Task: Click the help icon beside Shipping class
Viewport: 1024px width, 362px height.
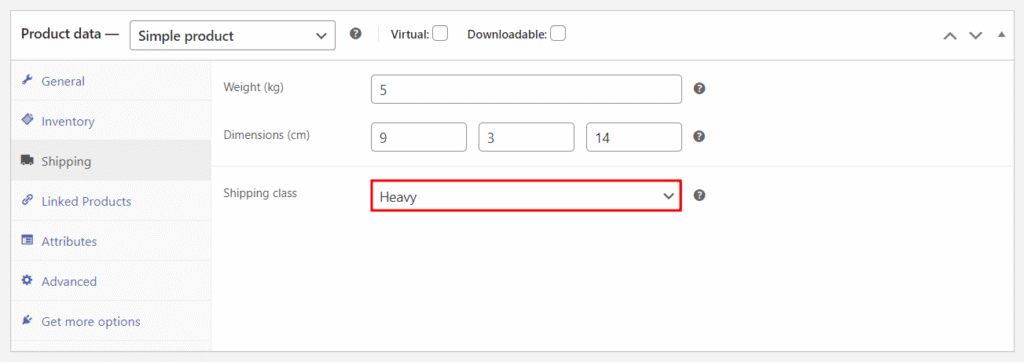Action: [x=699, y=195]
